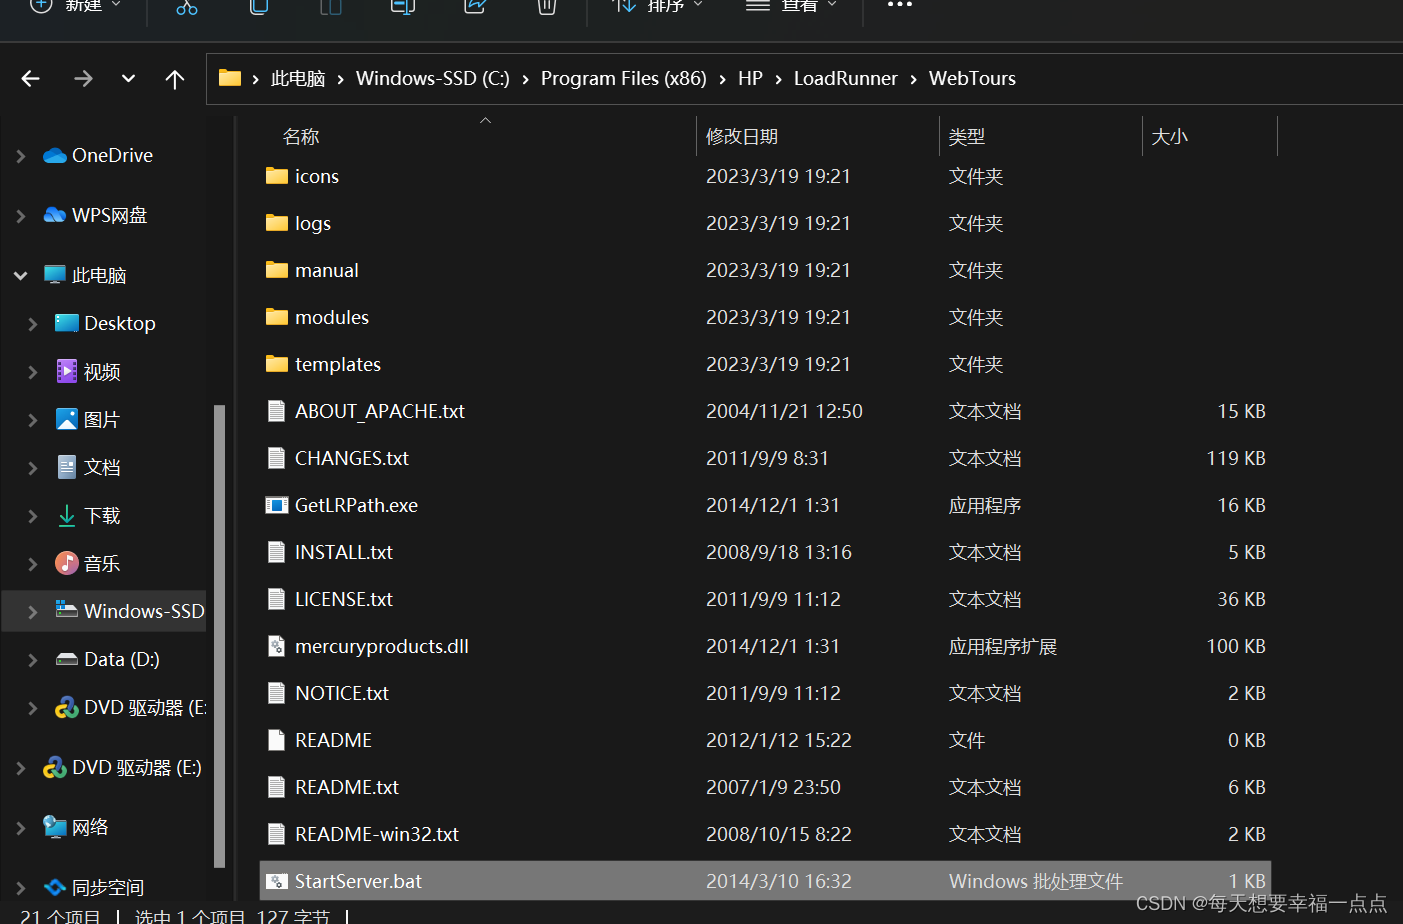The height and width of the screenshot is (924, 1403).
Task: Select README file of type 文件
Action: [x=334, y=740]
